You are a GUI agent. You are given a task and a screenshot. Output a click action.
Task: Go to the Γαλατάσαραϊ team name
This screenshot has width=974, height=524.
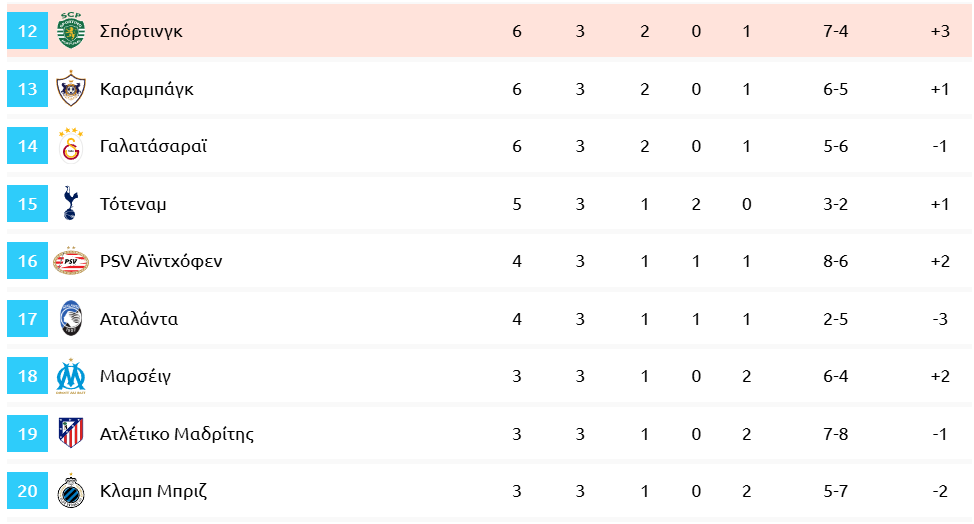pyautogui.click(x=153, y=146)
